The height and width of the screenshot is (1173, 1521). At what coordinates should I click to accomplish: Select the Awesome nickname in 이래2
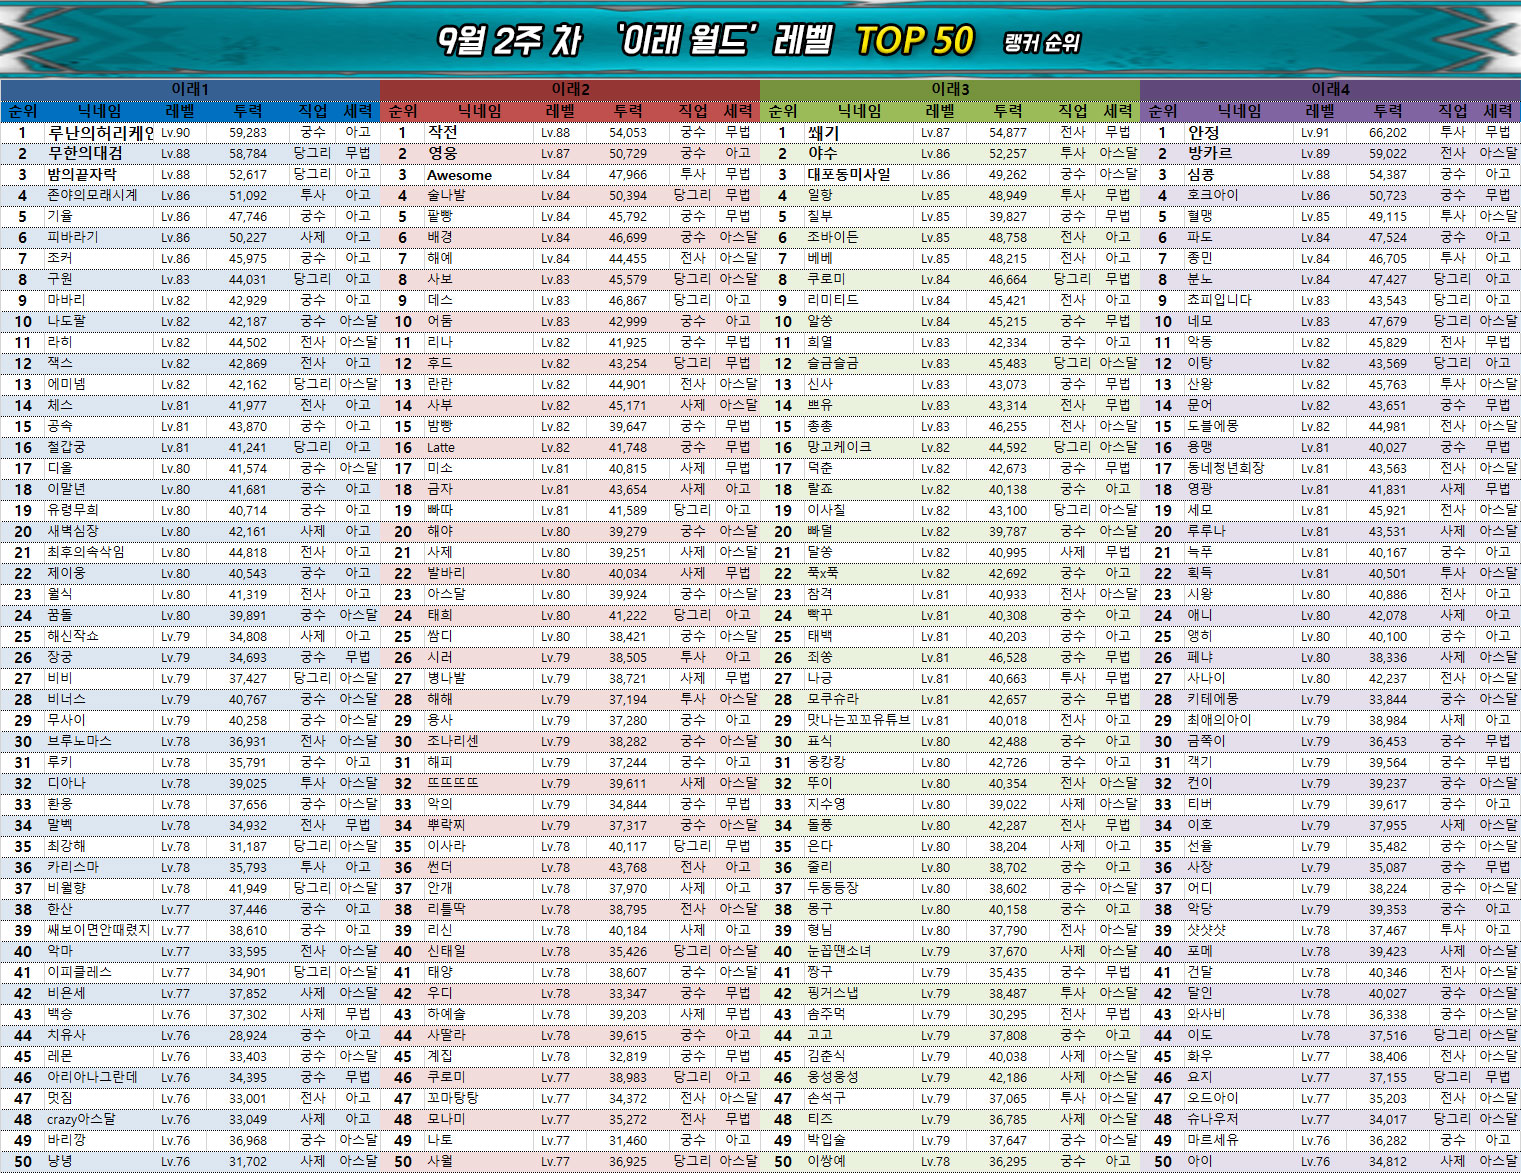click(459, 175)
